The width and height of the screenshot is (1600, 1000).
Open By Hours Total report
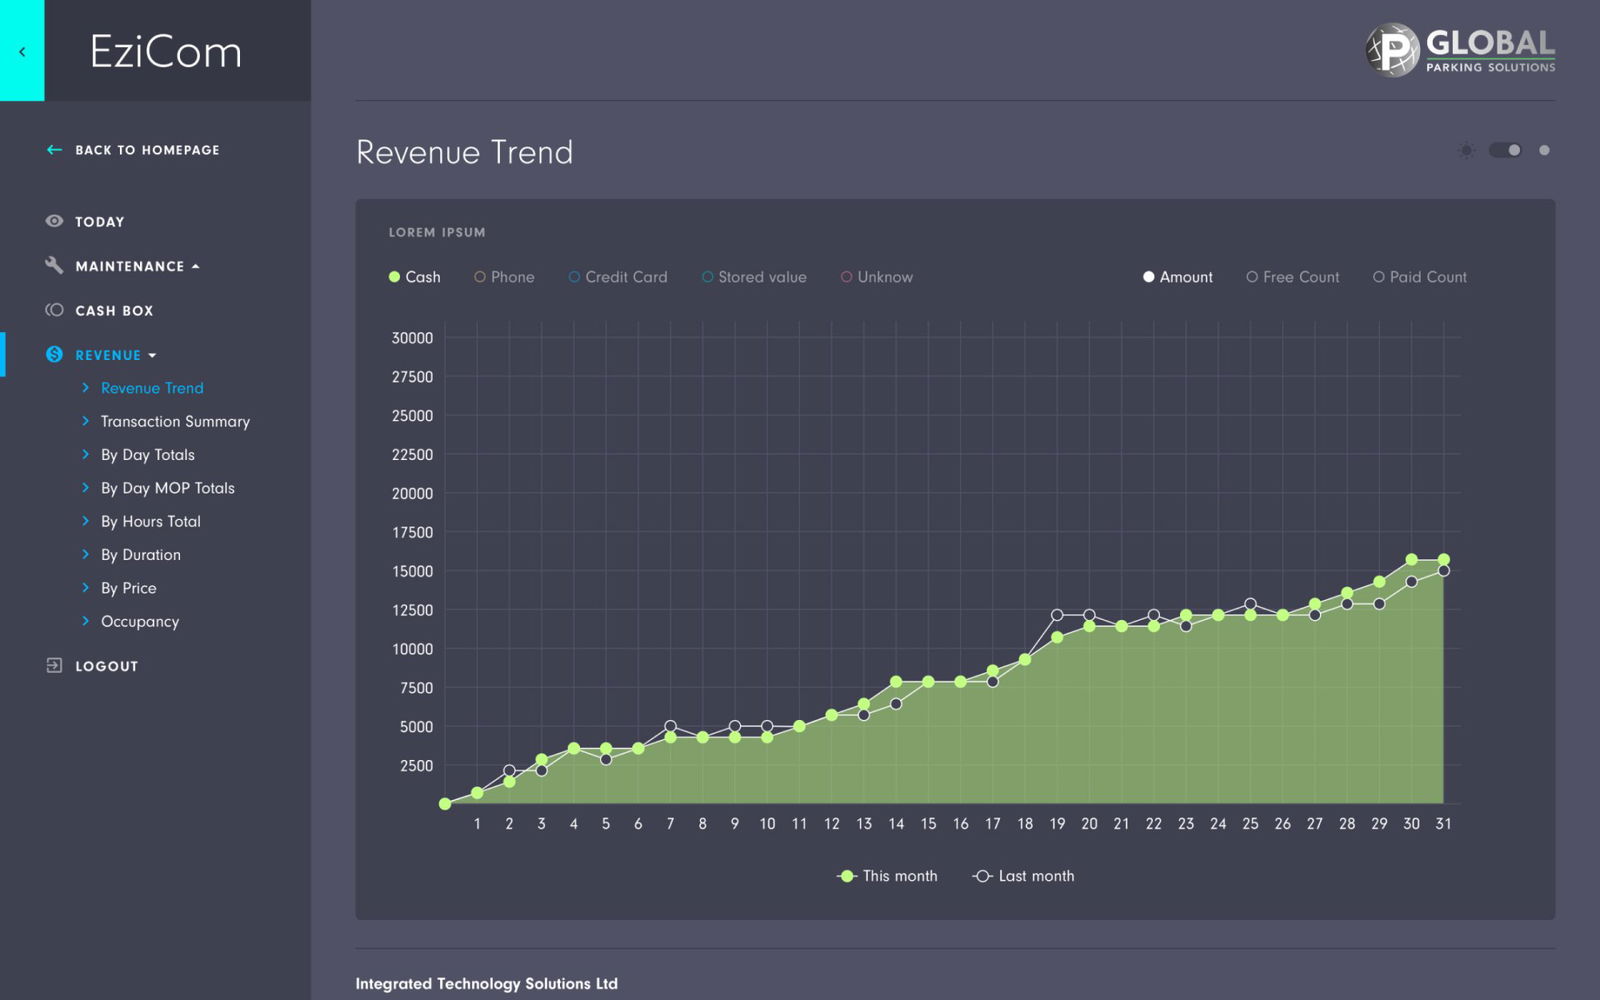(x=151, y=521)
